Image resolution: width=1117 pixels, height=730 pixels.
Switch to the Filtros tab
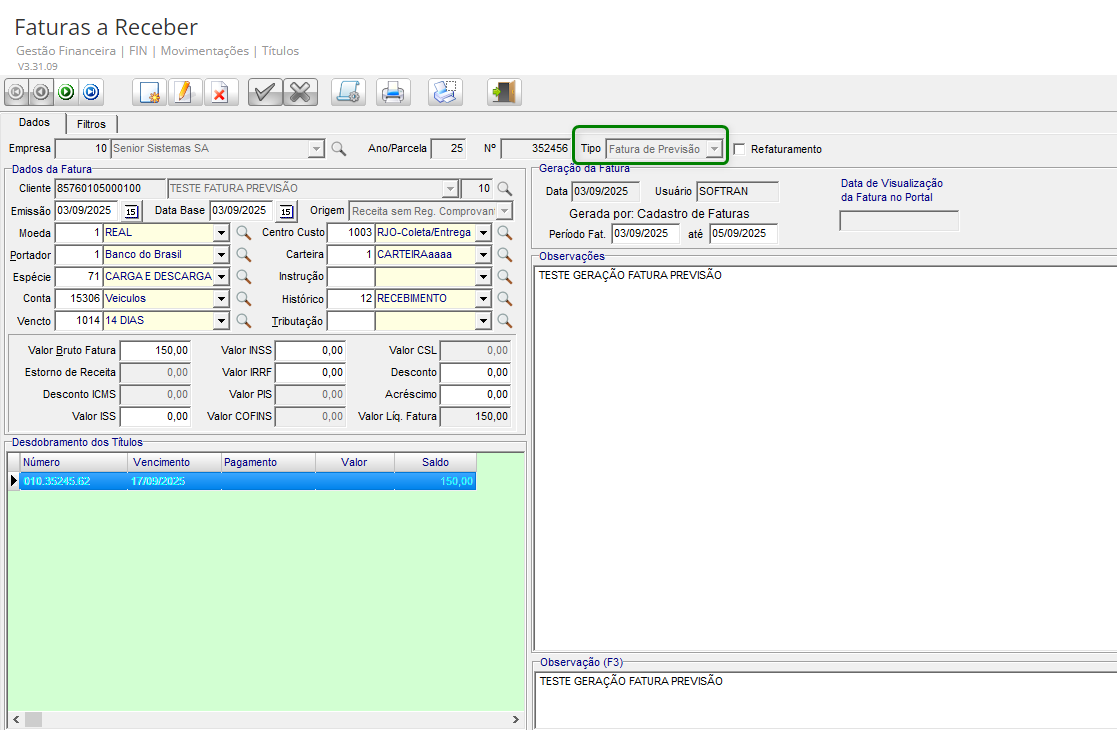pyautogui.click(x=91, y=124)
